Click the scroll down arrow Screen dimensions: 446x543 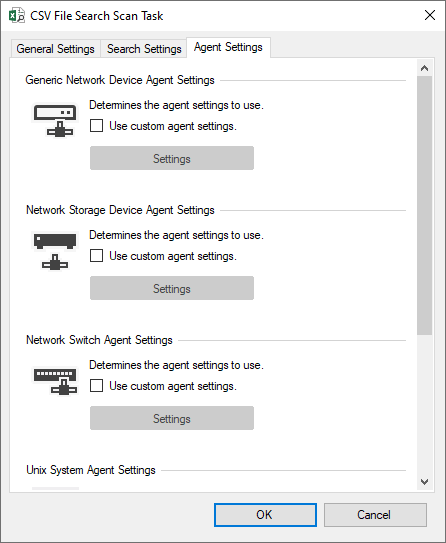pos(425,482)
